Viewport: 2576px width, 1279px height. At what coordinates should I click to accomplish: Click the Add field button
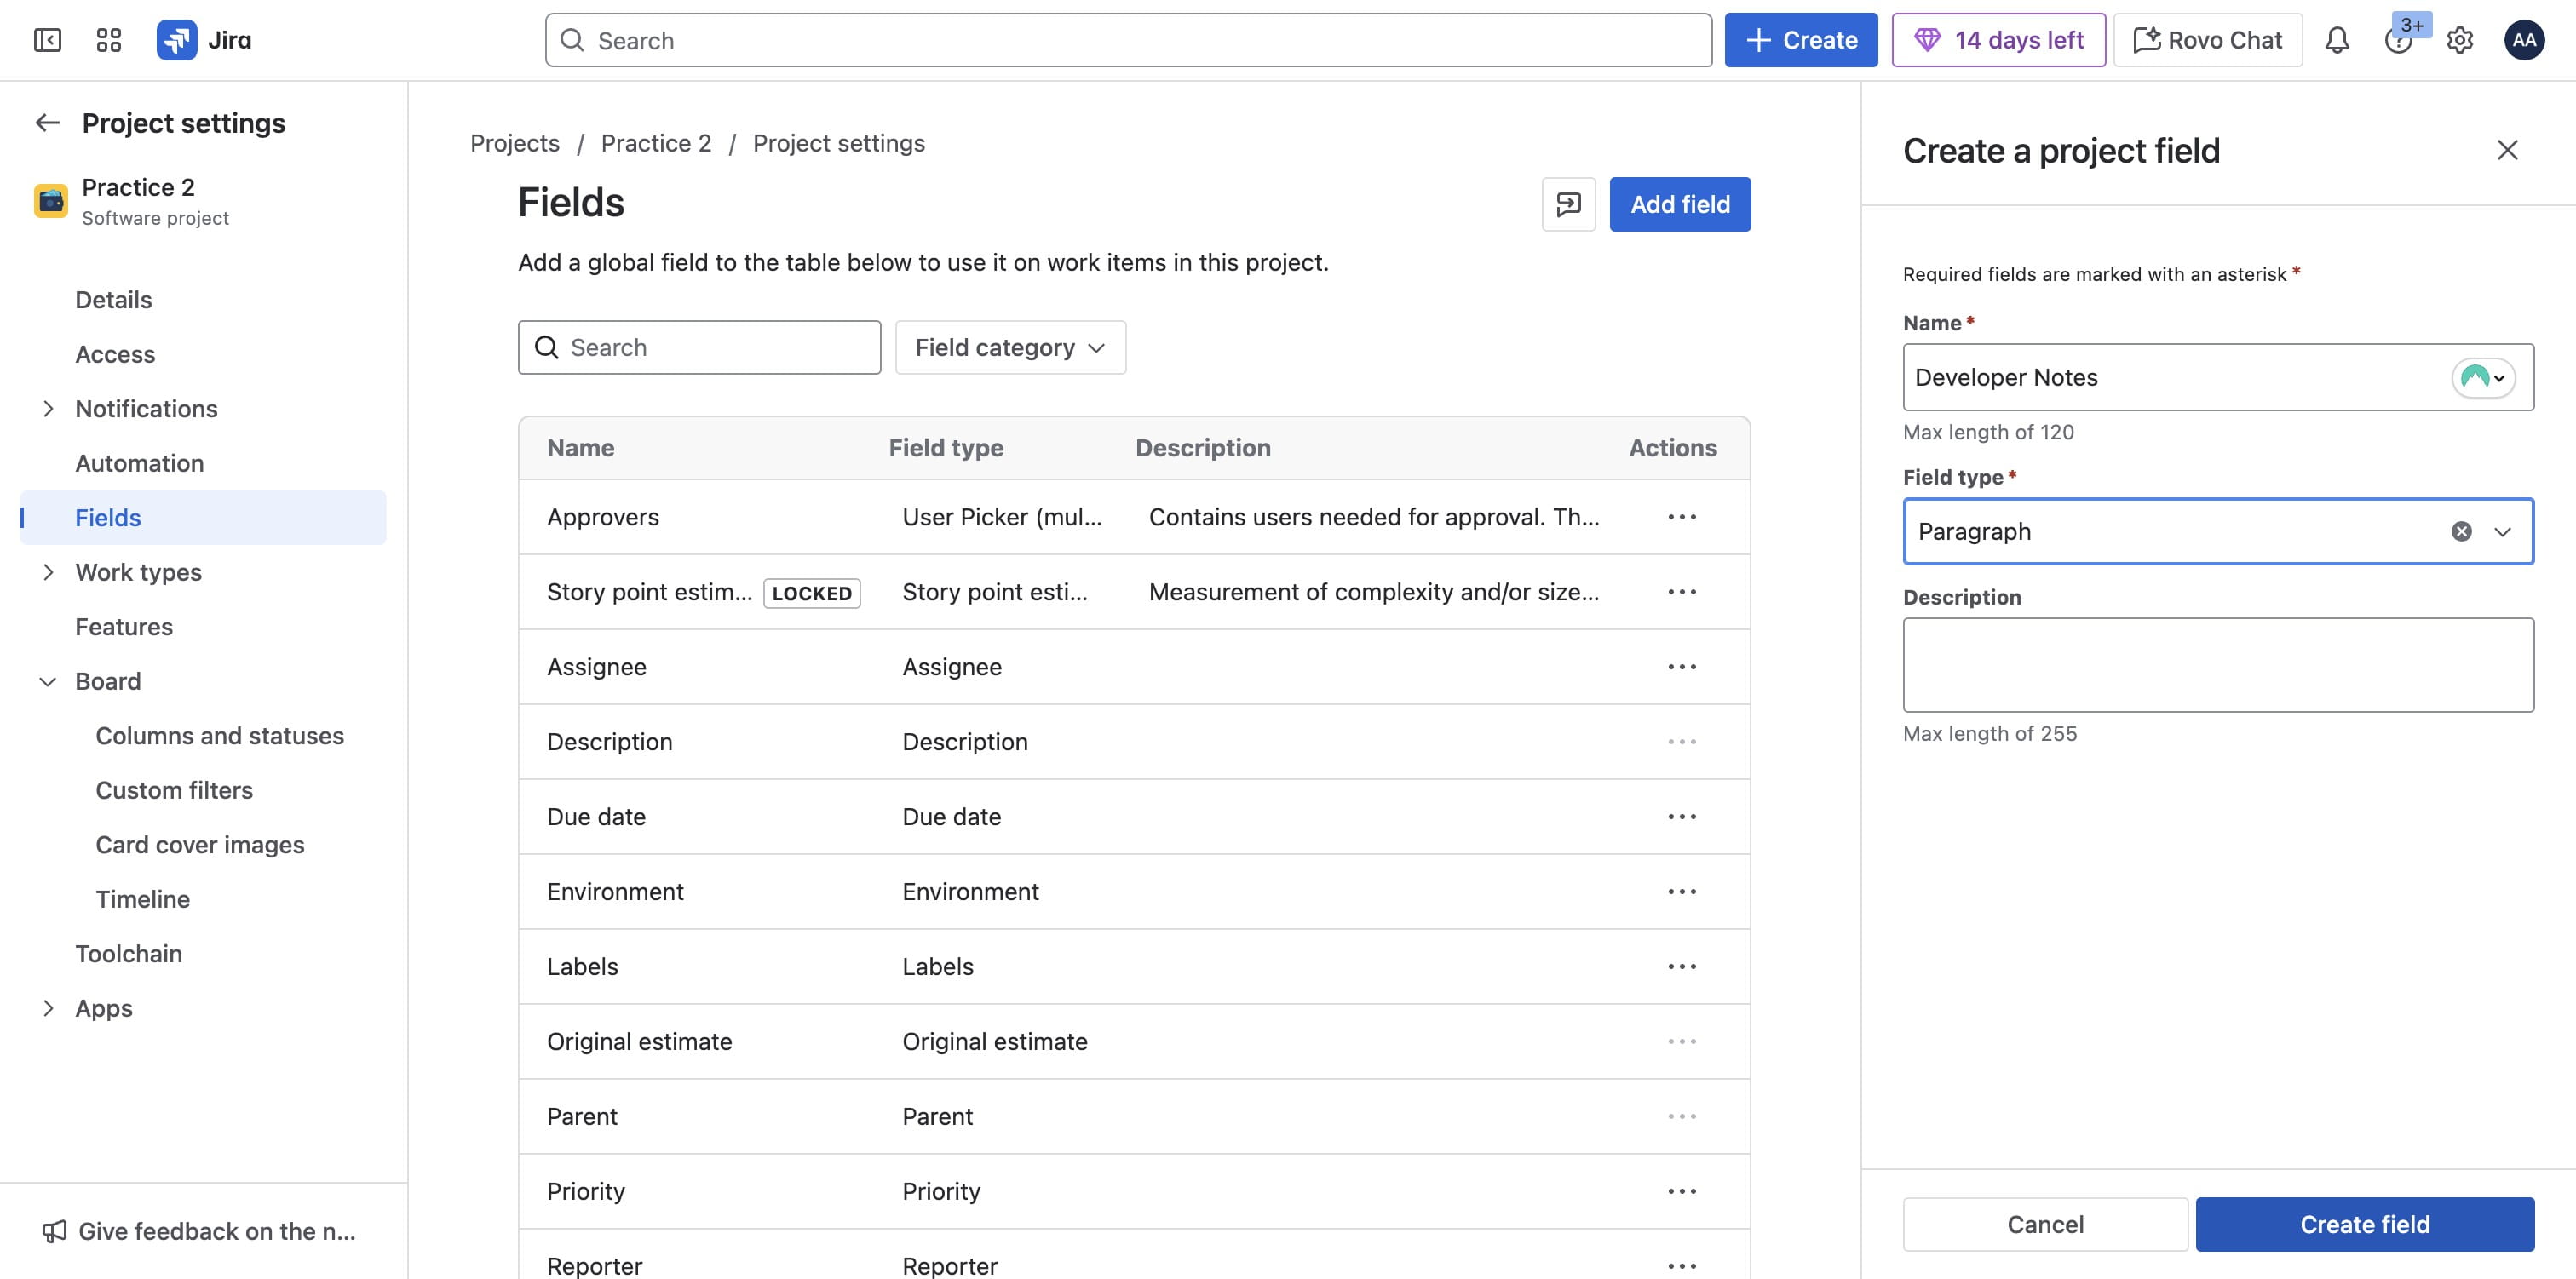click(x=1679, y=204)
